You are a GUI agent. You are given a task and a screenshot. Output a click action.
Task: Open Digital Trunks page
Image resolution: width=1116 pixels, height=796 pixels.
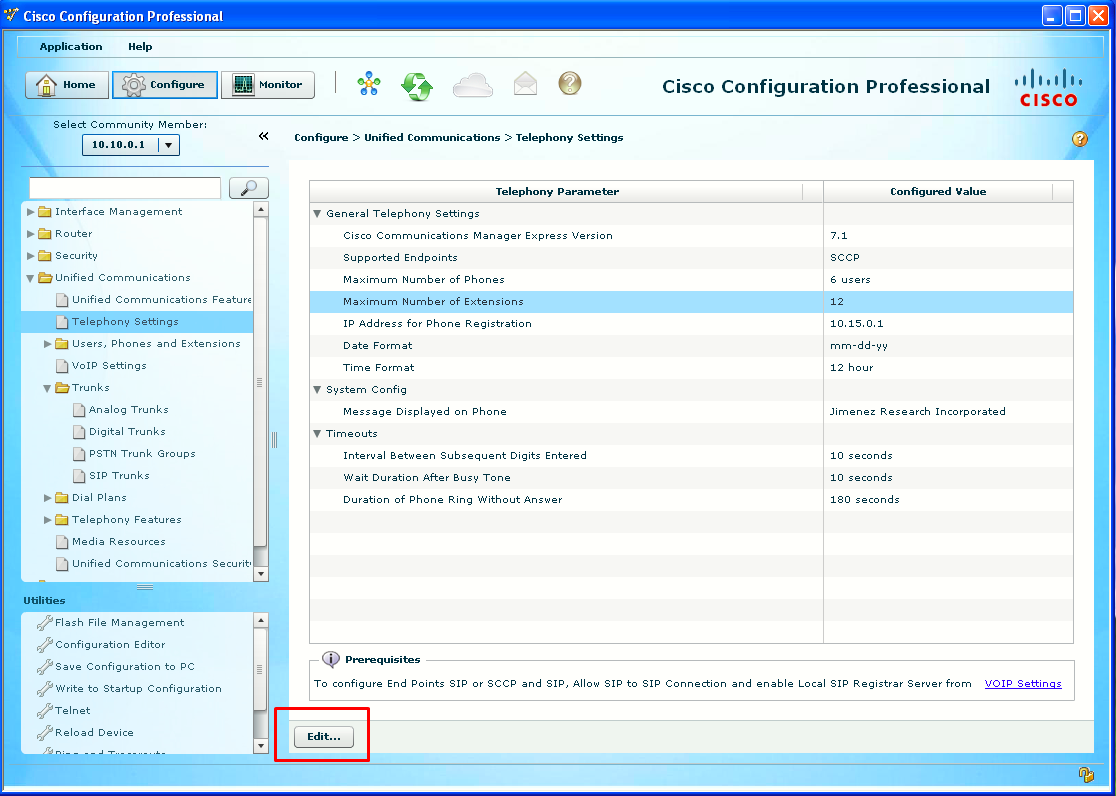(127, 432)
